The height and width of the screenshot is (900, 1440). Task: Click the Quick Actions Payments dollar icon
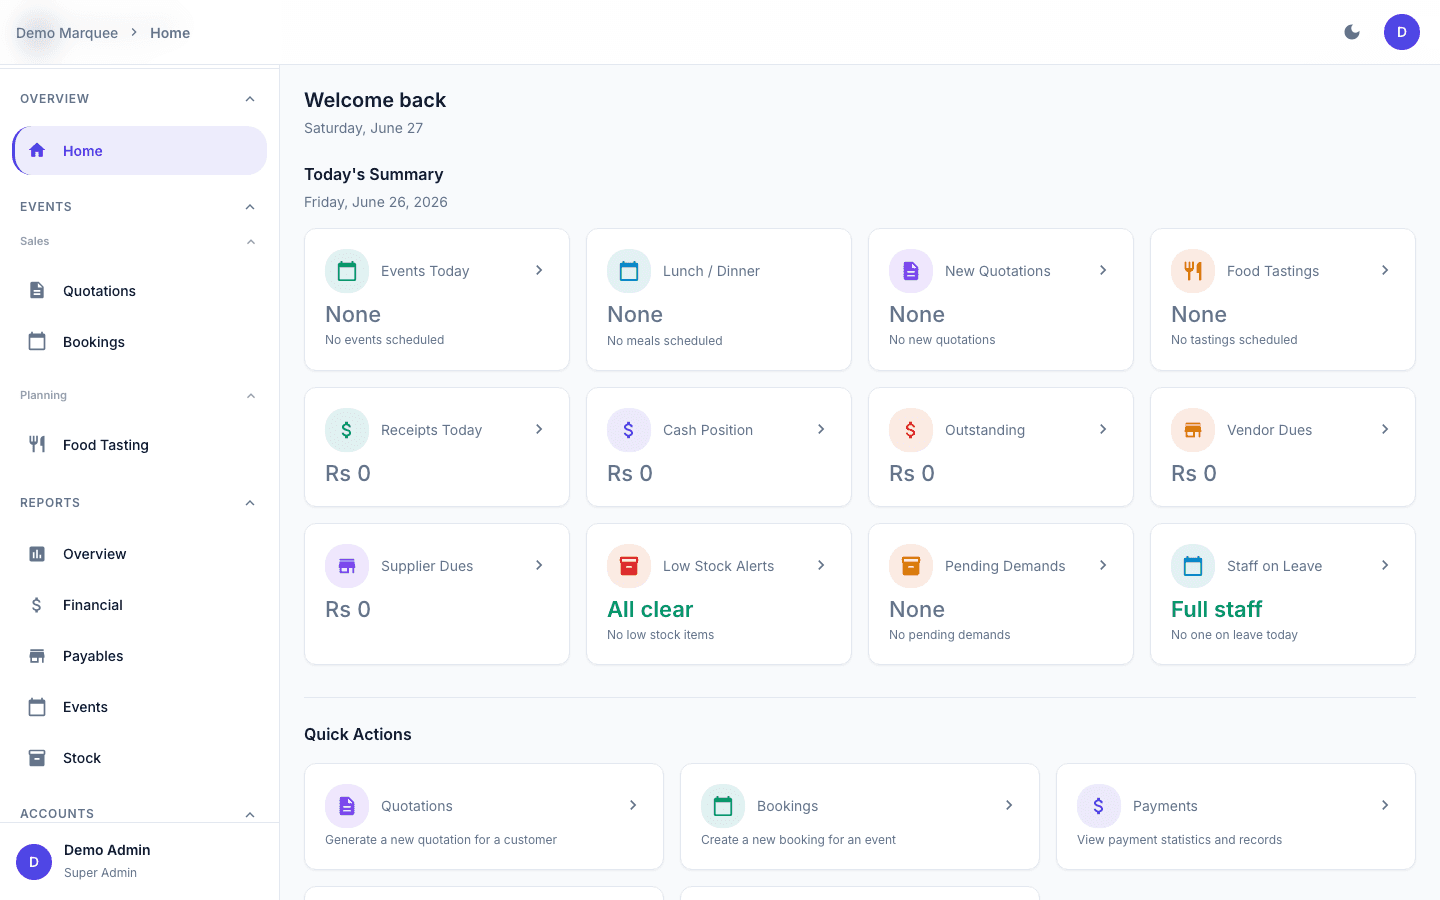coord(1099,806)
